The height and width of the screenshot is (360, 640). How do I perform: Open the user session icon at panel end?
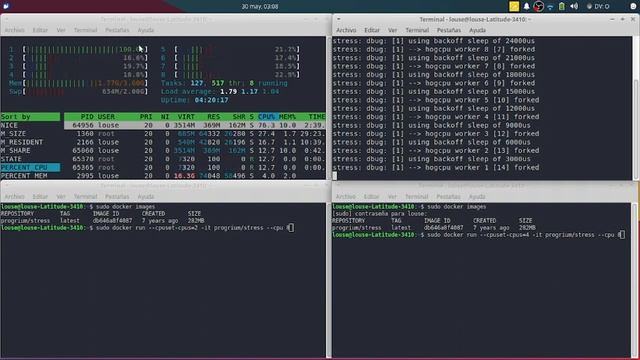pos(634,6)
